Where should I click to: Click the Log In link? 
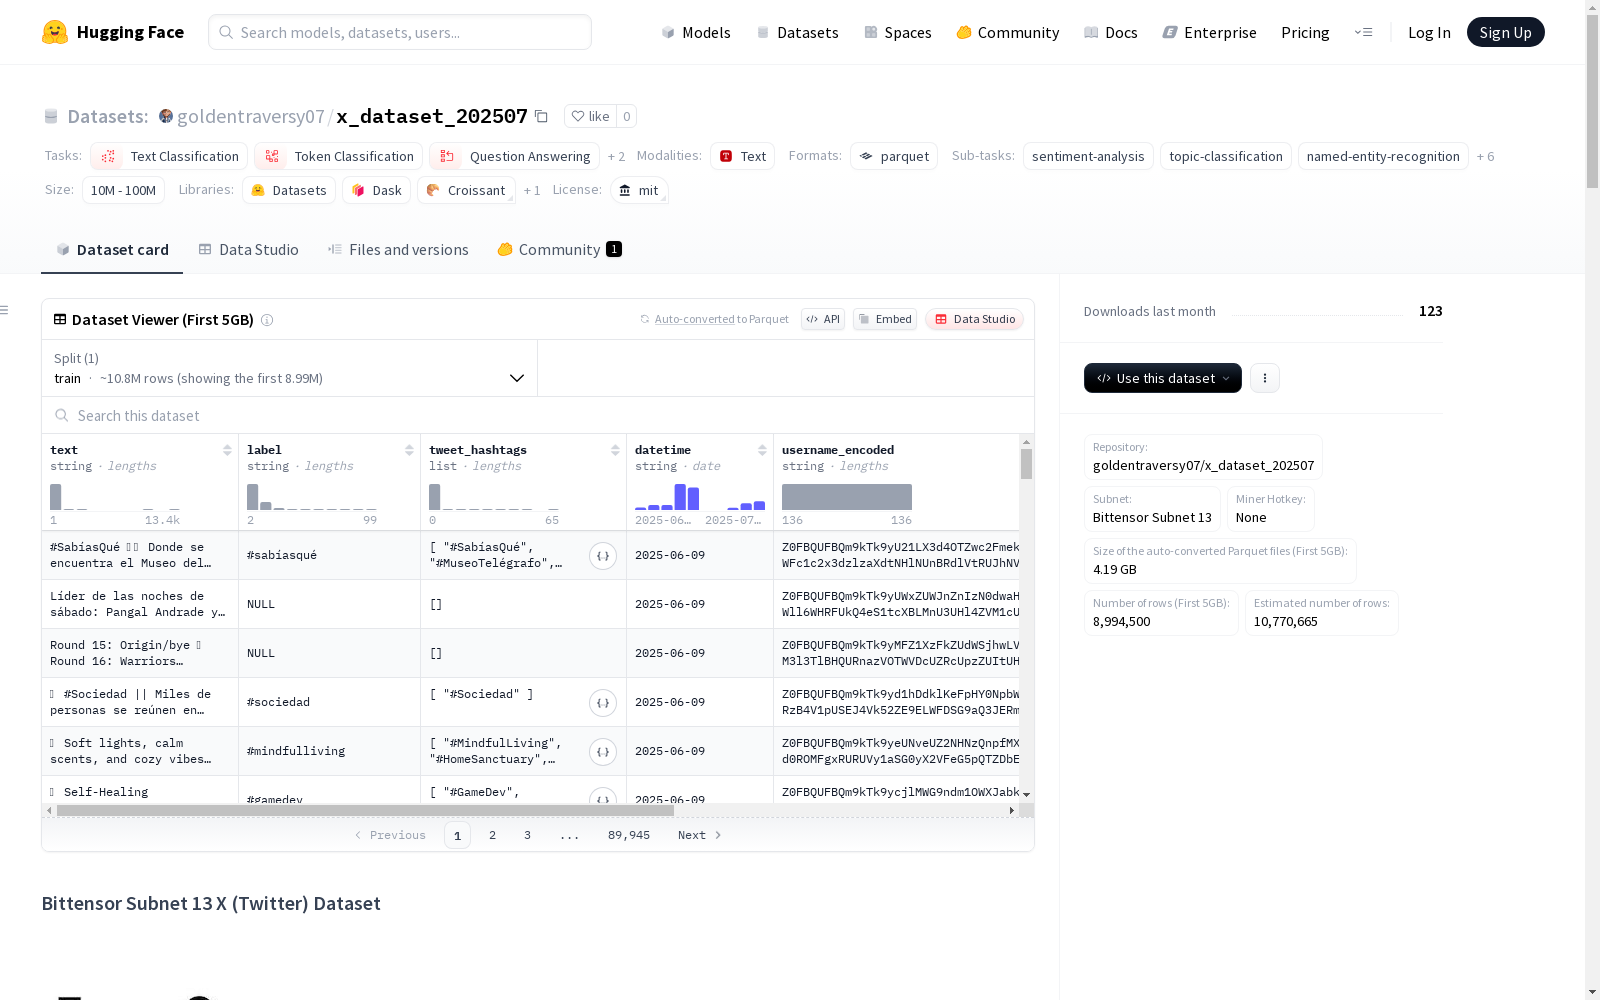(1429, 32)
